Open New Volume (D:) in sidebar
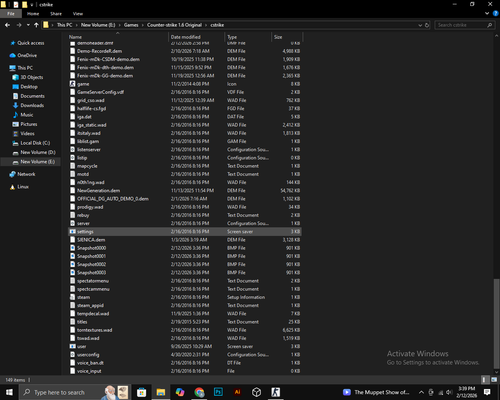 [38, 152]
